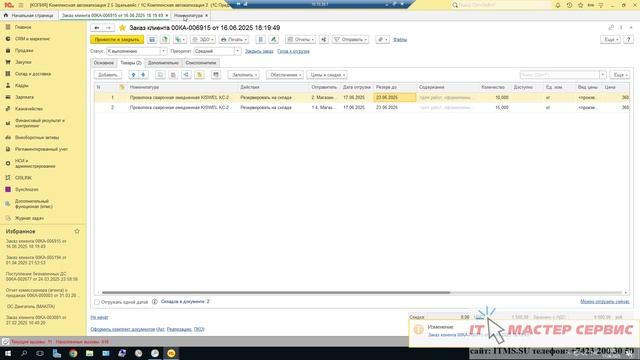The width and height of the screenshot is (640, 360).
Task: Click the link icon top-right of the form
Action: (x=611, y=27)
